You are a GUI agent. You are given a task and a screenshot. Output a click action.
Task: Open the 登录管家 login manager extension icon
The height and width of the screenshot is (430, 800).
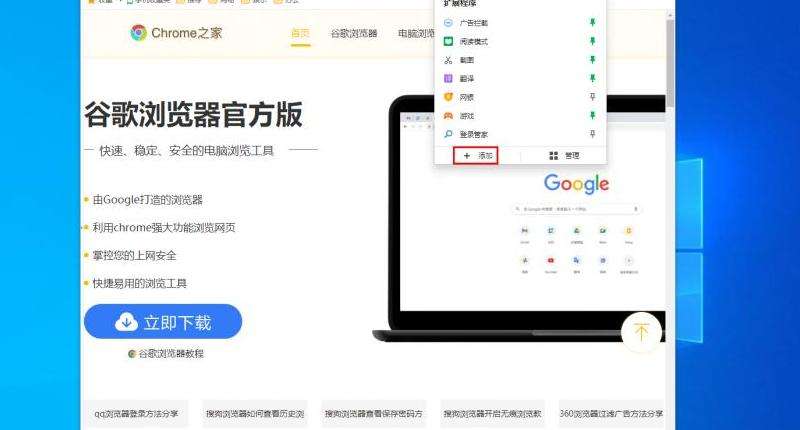click(448, 134)
